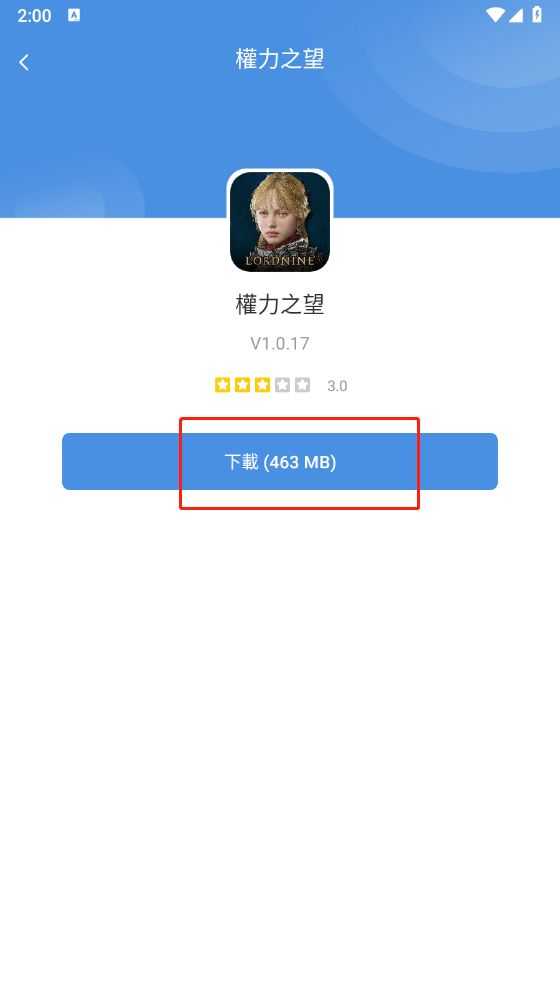Tap the cellular signal strength icon

[x=515, y=15]
